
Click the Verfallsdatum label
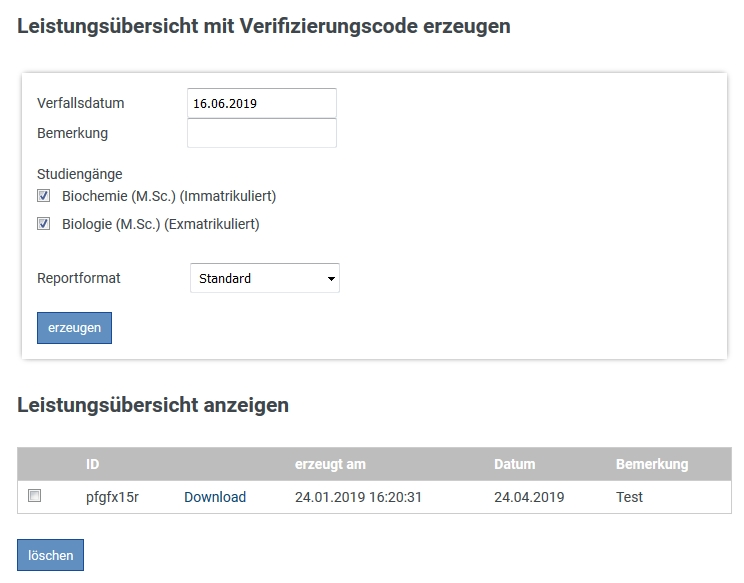81,103
